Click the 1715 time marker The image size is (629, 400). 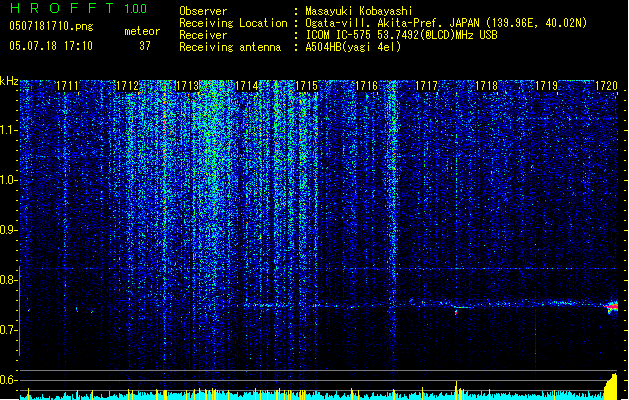306,86
